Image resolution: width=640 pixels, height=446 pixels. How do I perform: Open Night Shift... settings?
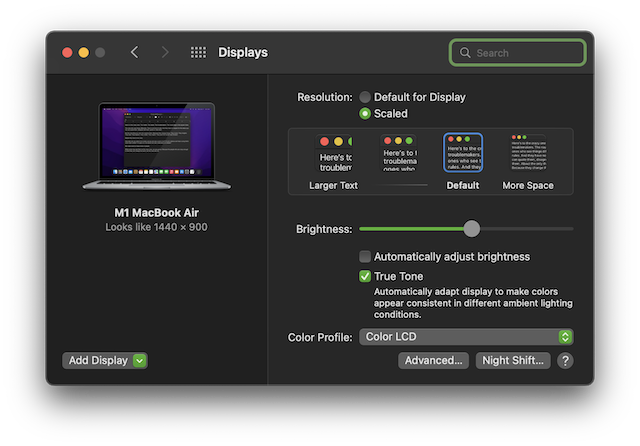tap(513, 361)
